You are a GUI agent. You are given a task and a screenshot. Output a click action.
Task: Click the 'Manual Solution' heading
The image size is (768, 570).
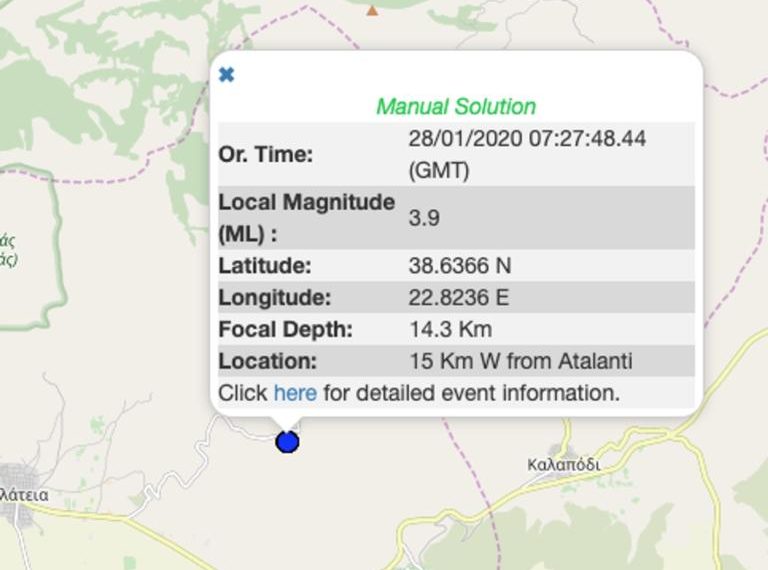pos(456,106)
